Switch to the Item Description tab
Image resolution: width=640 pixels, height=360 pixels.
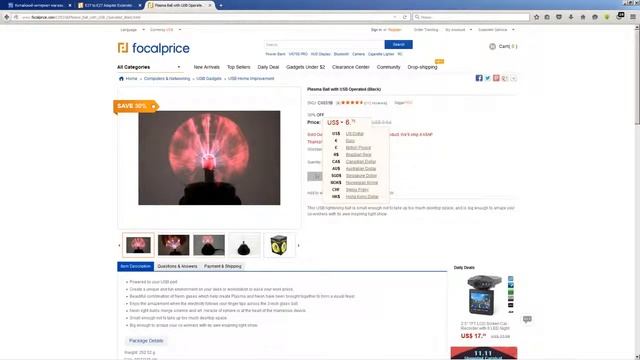click(136, 266)
